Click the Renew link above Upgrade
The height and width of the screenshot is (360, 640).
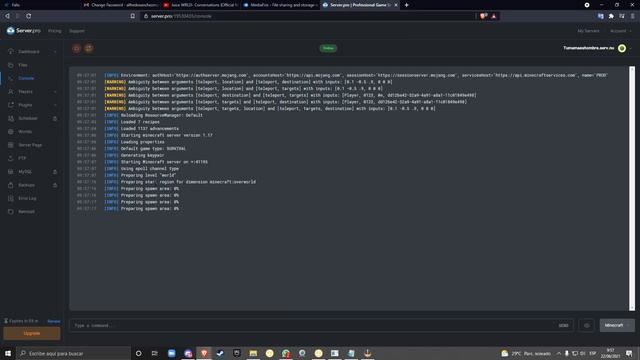53,321
